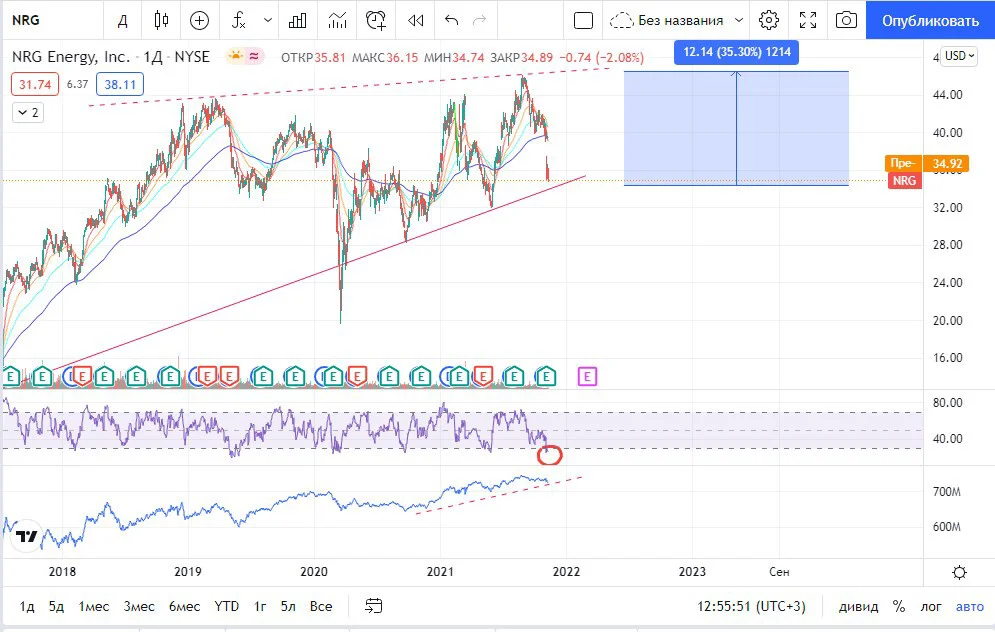Open chart settings gear icon
Viewport: 995px width, 632px height.
[768, 20]
